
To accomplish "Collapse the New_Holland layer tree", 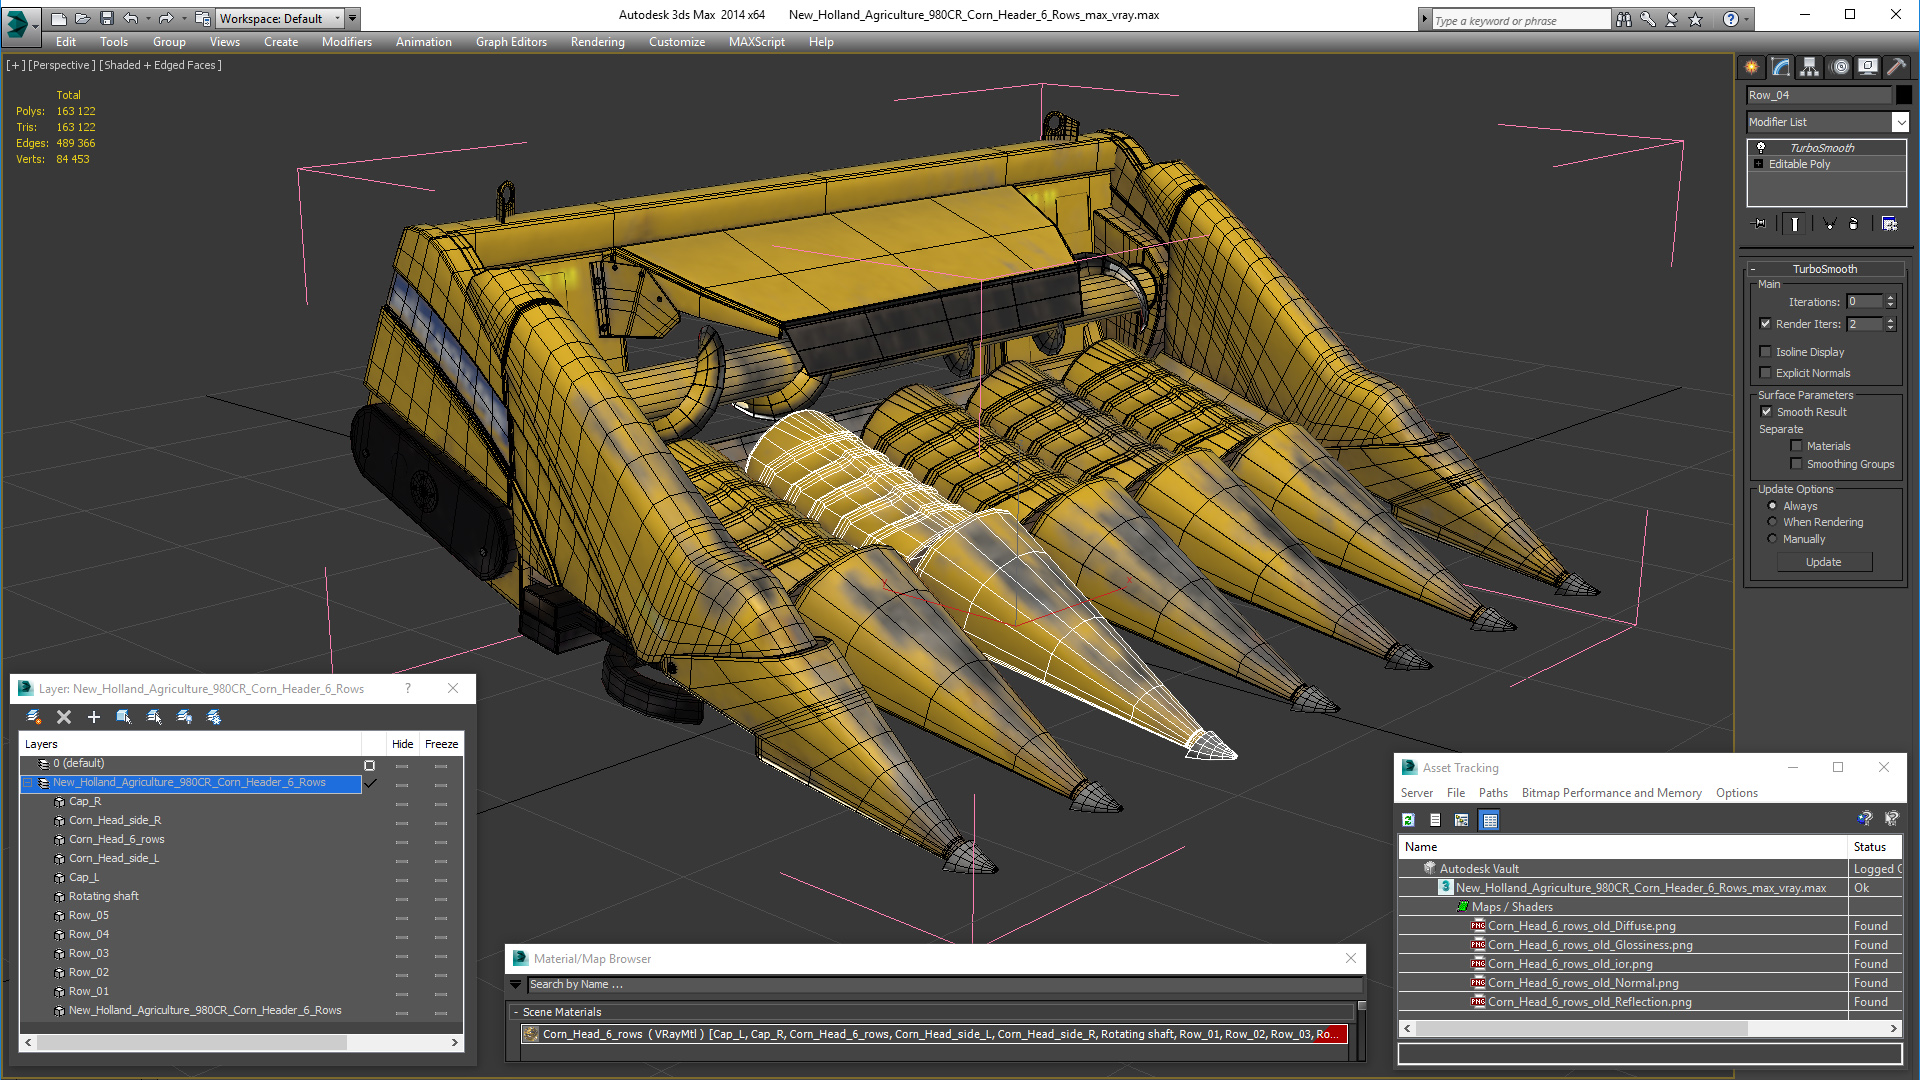I will (28, 783).
